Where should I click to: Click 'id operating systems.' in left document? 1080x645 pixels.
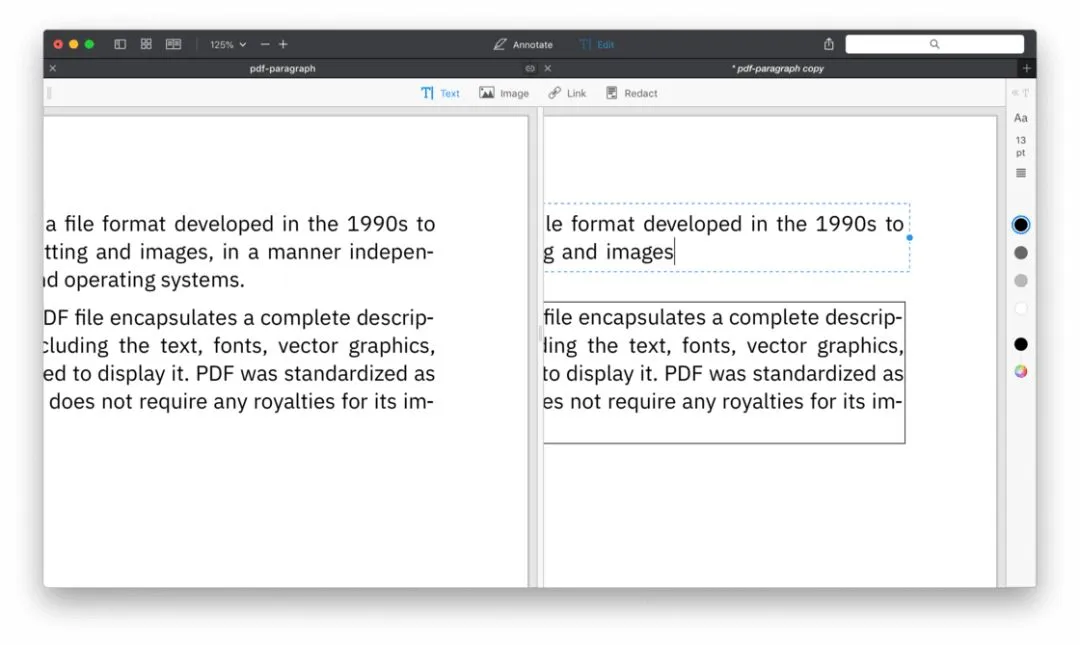click(x=144, y=280)
